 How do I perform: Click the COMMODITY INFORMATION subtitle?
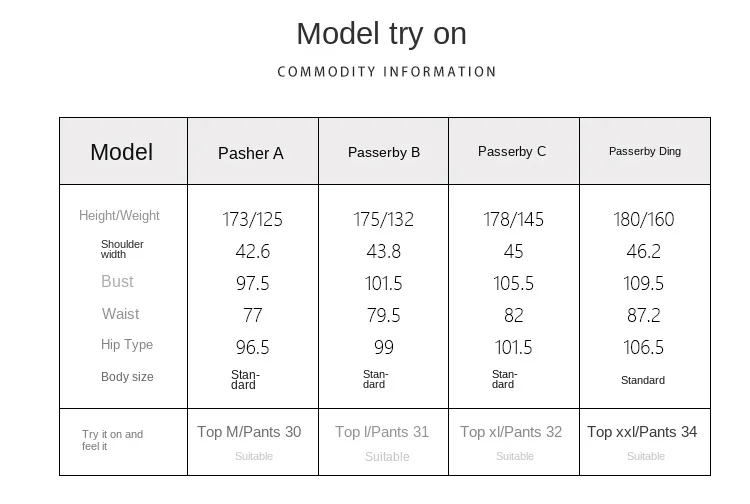(x=386, y=72)
